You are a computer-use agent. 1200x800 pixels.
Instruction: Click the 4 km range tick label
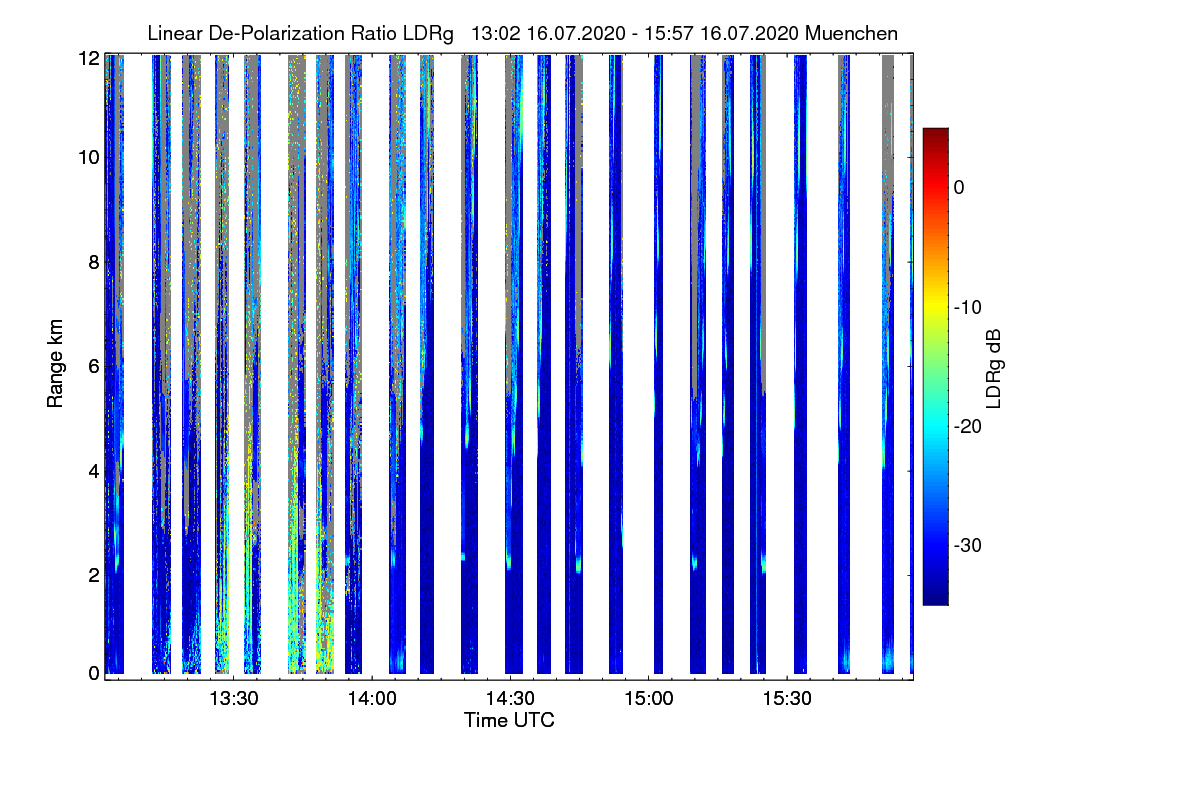click(x=94, y=470)
